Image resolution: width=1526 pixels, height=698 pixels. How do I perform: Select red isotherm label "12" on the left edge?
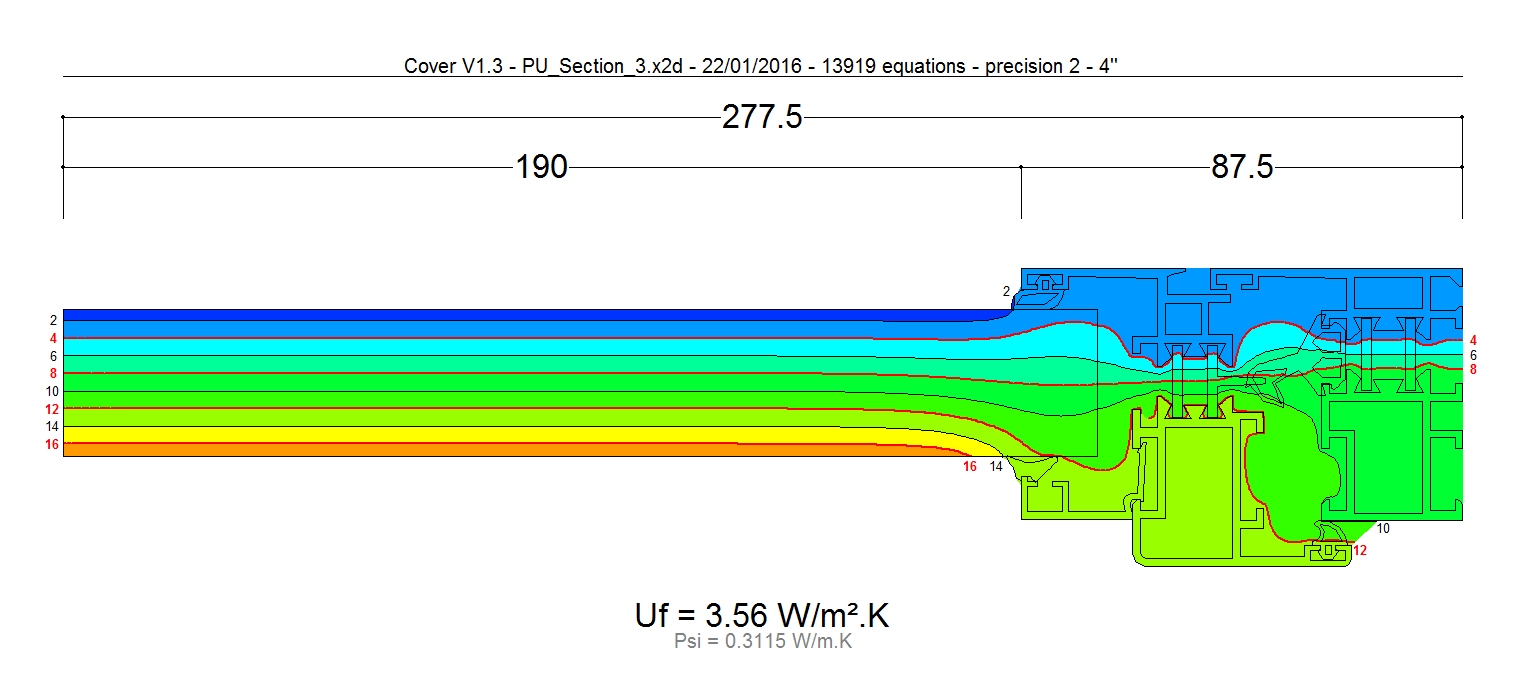tap(52, 409)
